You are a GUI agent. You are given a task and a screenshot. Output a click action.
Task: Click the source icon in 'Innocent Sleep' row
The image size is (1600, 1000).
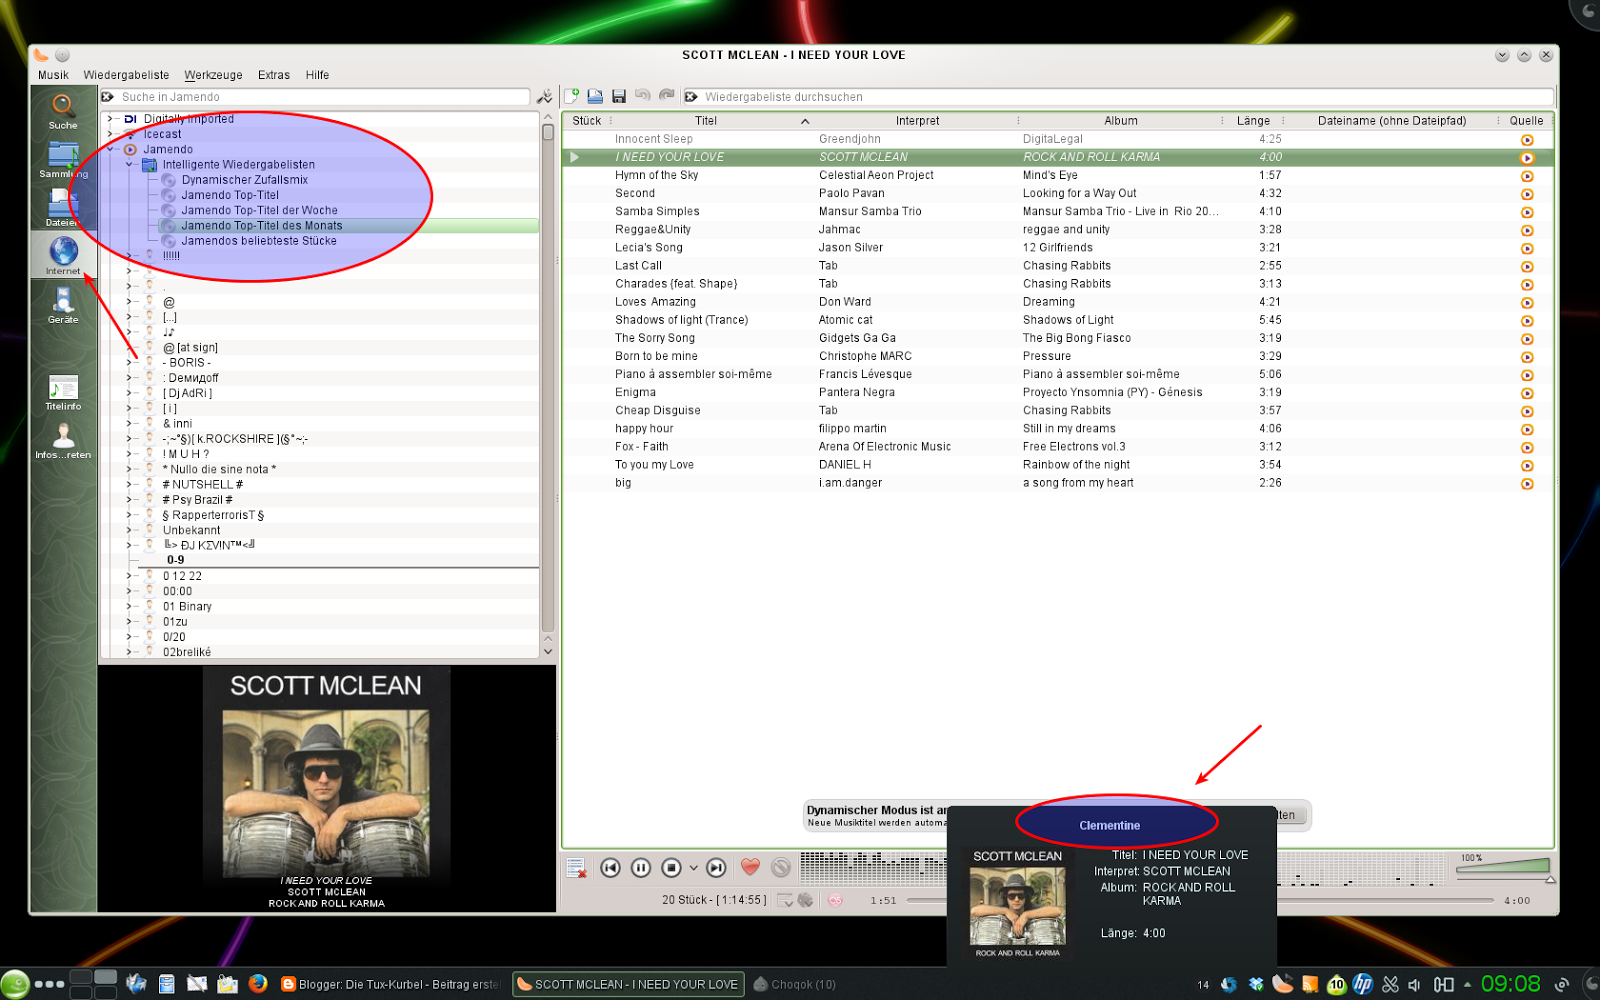[x=1527, y=140]
